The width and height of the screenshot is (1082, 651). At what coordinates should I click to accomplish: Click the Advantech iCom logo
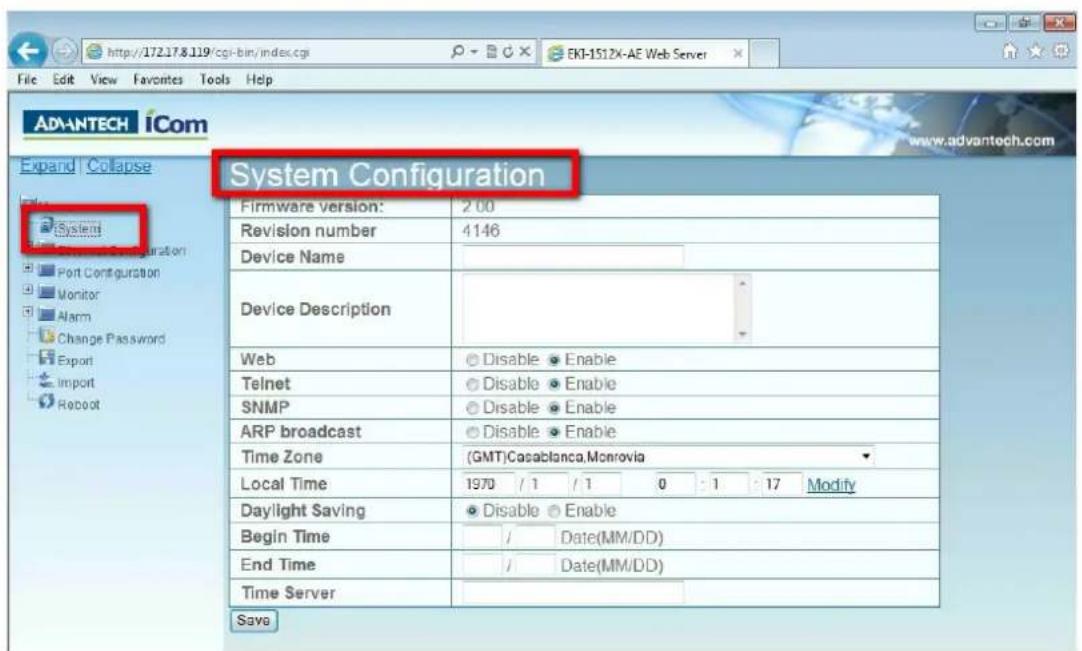click(115, 124)
